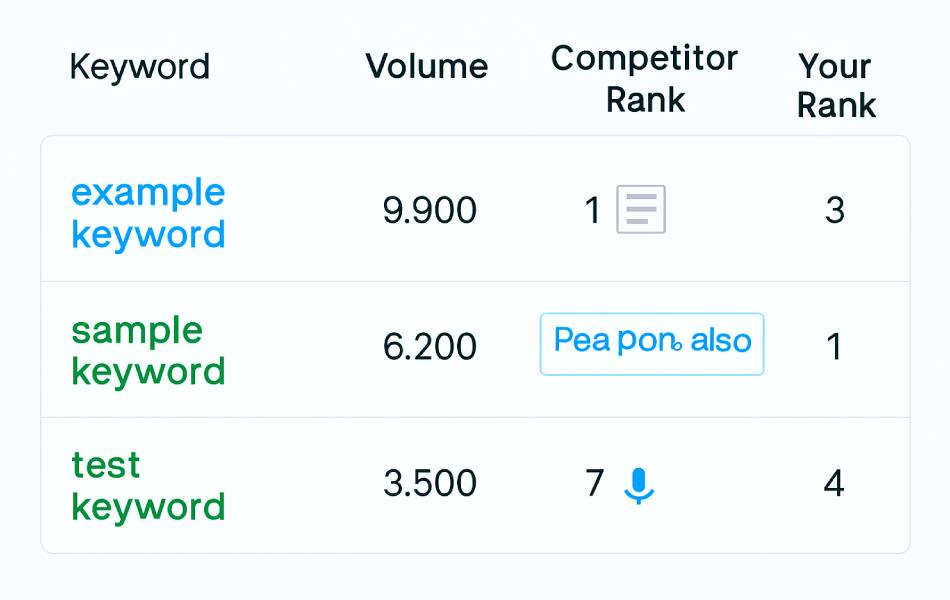The image size is (950, 600).
Task: Click the list-style icon beside example keyword's rank
Action: pos(639,209)
